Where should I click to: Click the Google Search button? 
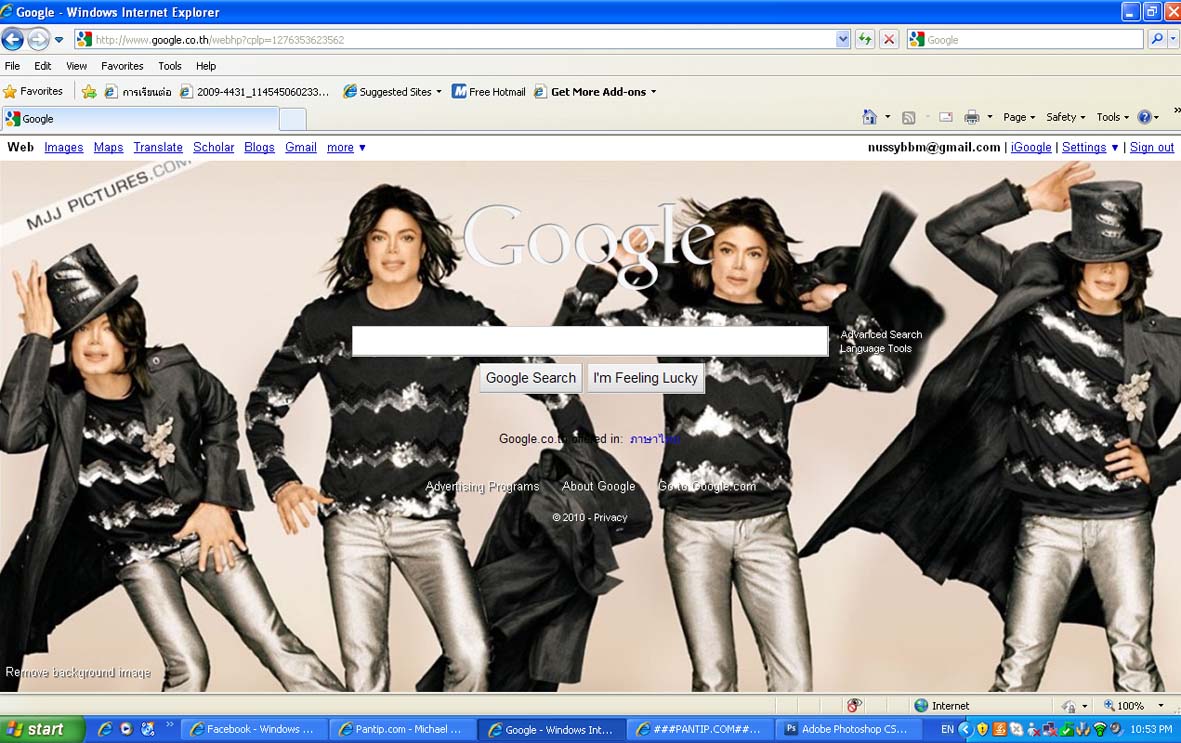[530, 378]
